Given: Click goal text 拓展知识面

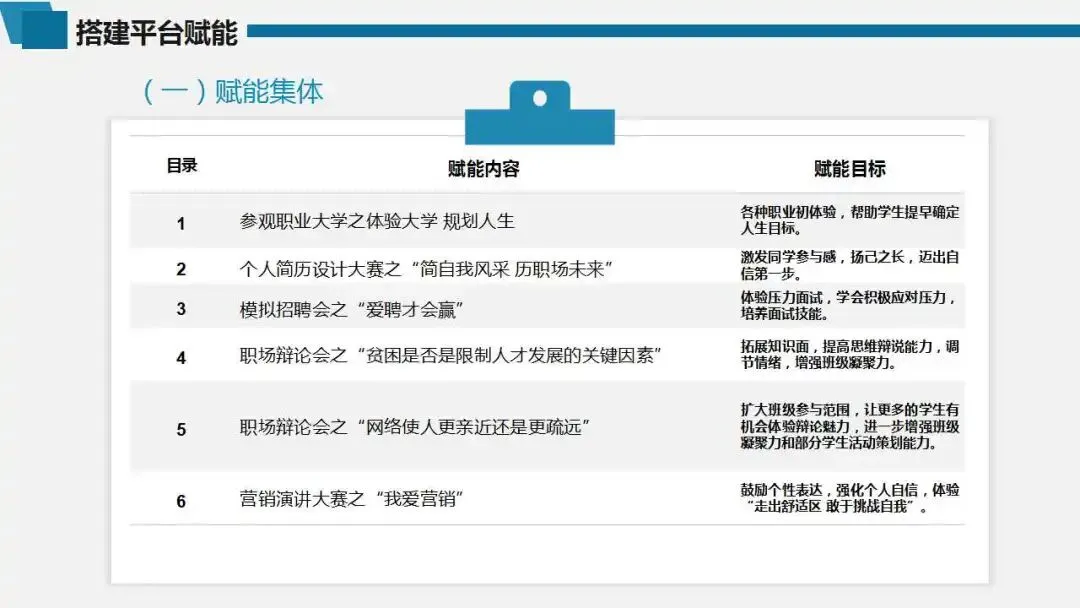Looking at the screenshot, I should click(x=850, y=354).
